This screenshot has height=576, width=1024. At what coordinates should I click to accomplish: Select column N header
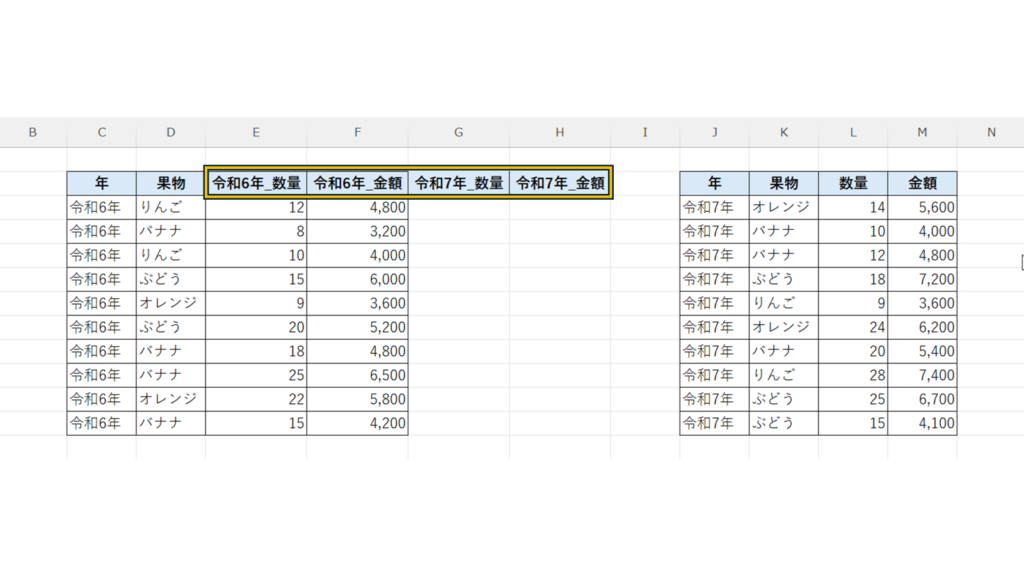click(x=990, y=132)
